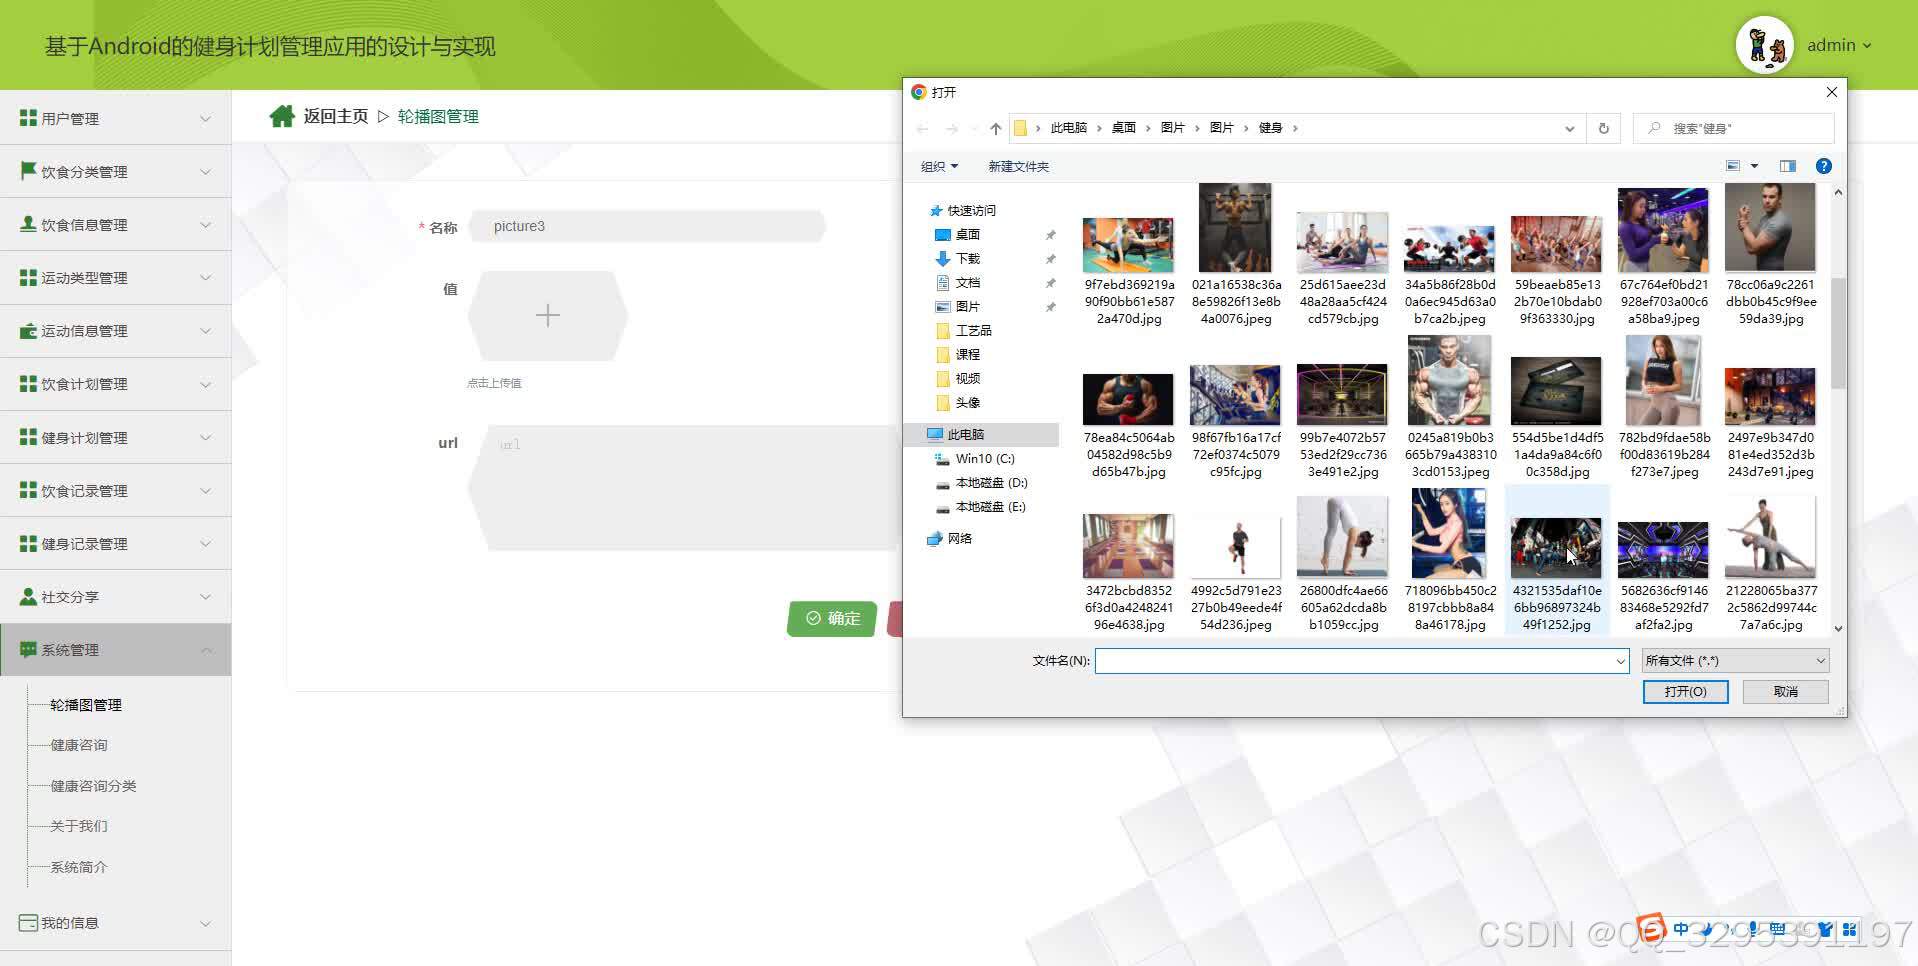1918x966 pixels.
Task: Open the 所有文件 file type dropdown
Action: tap(1735, 660)
